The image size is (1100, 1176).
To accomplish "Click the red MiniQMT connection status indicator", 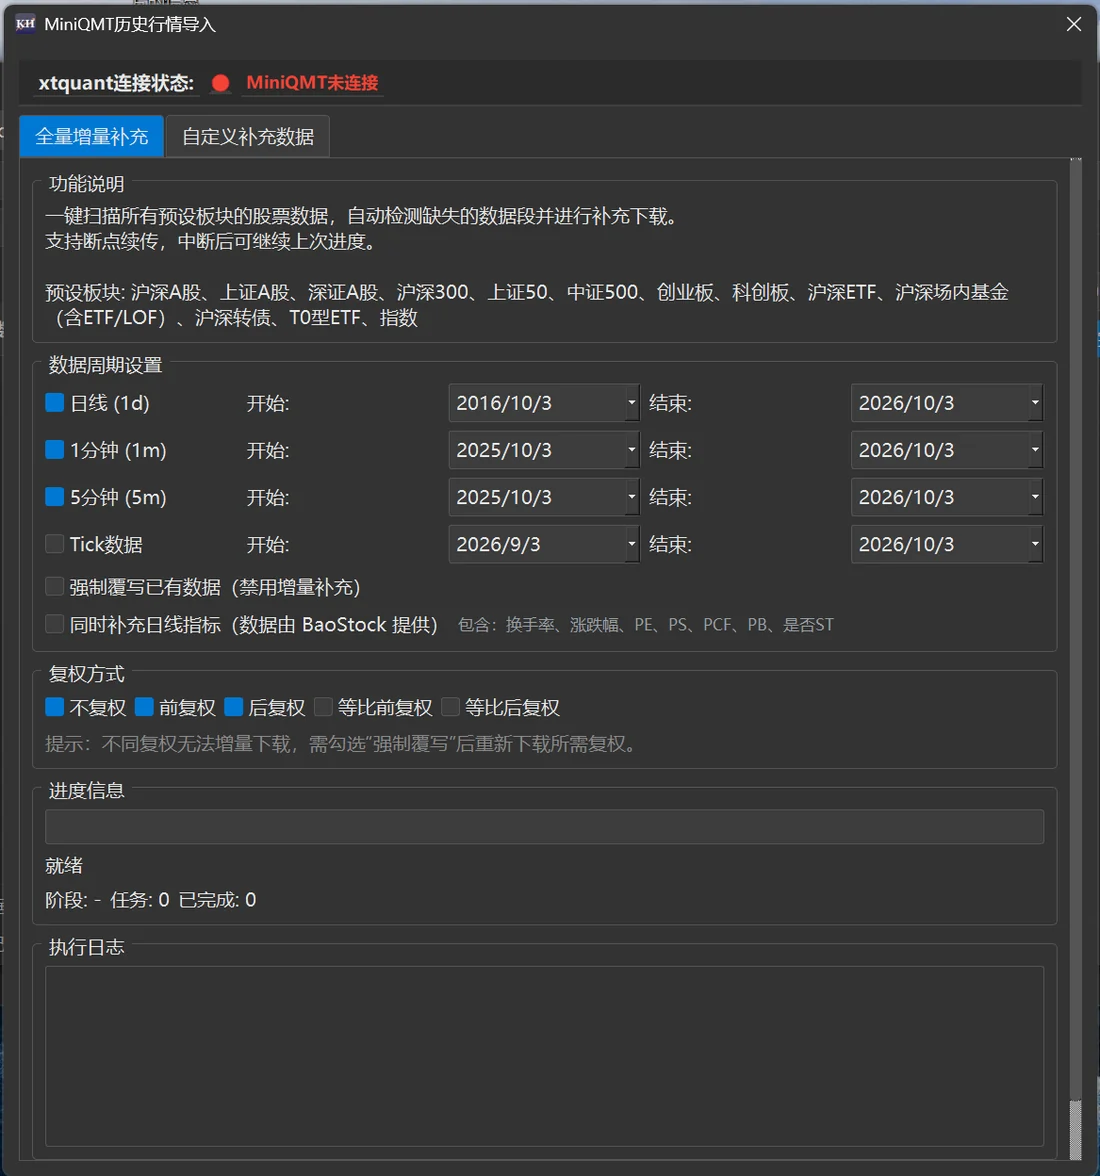I will tap(220, 83).
